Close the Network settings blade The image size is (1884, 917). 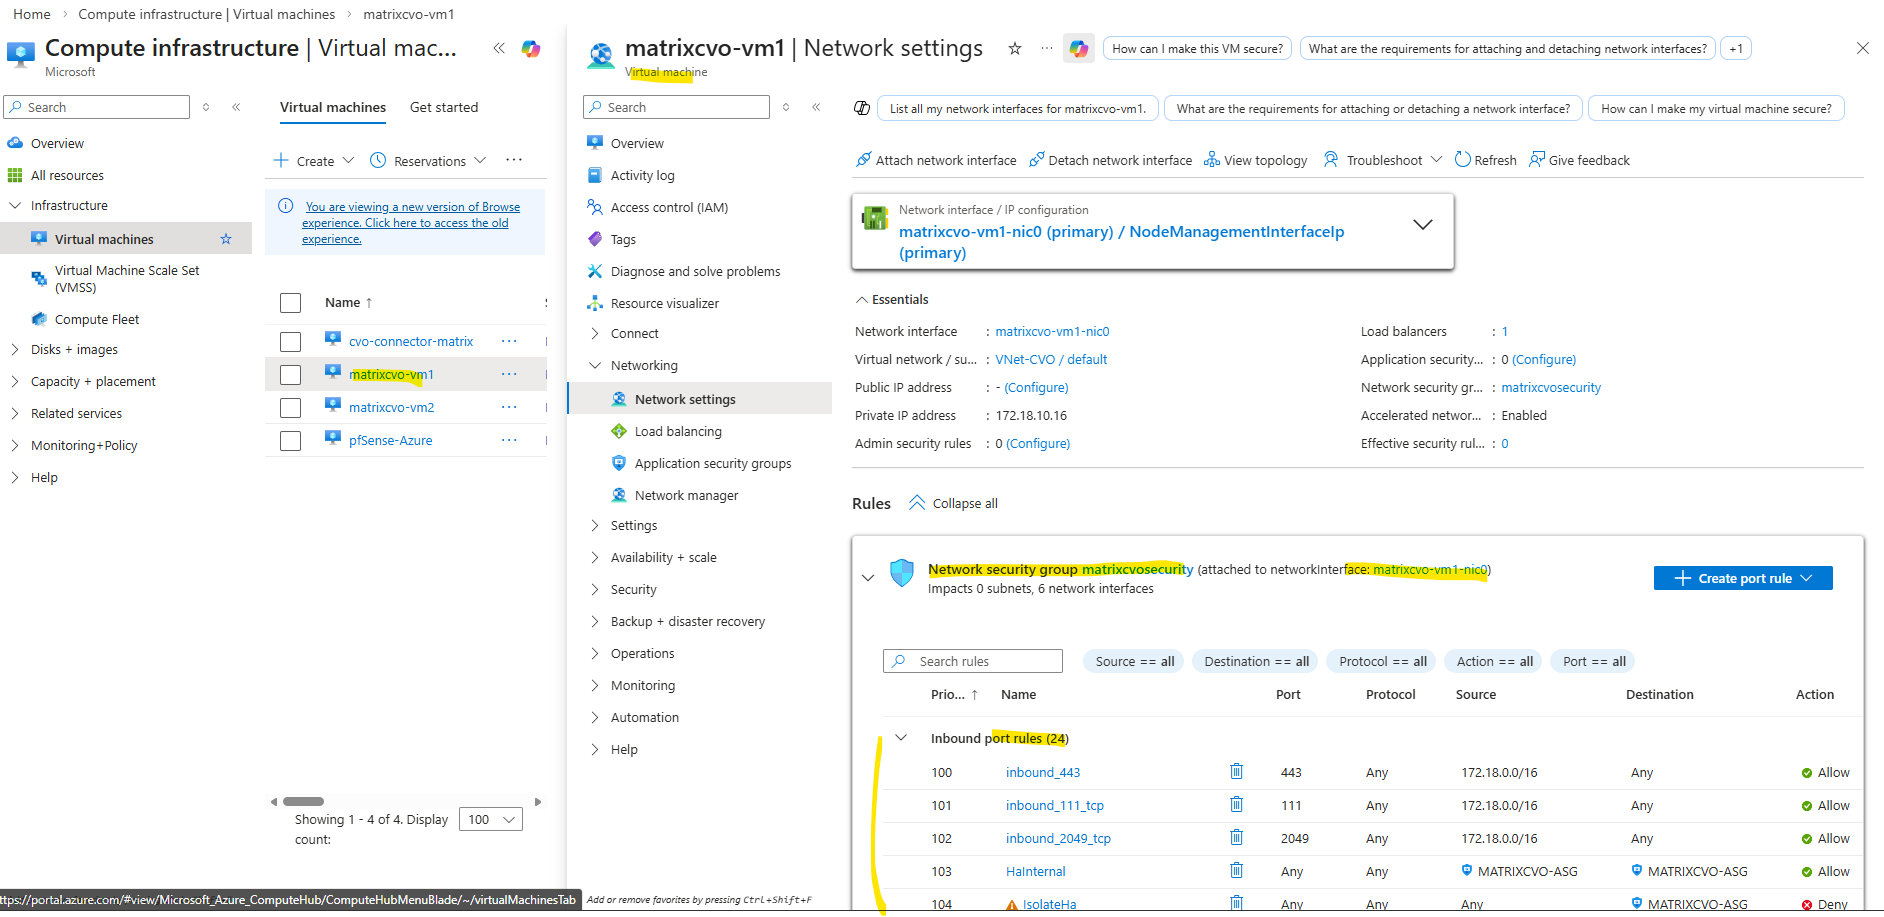pos(1862,48)
